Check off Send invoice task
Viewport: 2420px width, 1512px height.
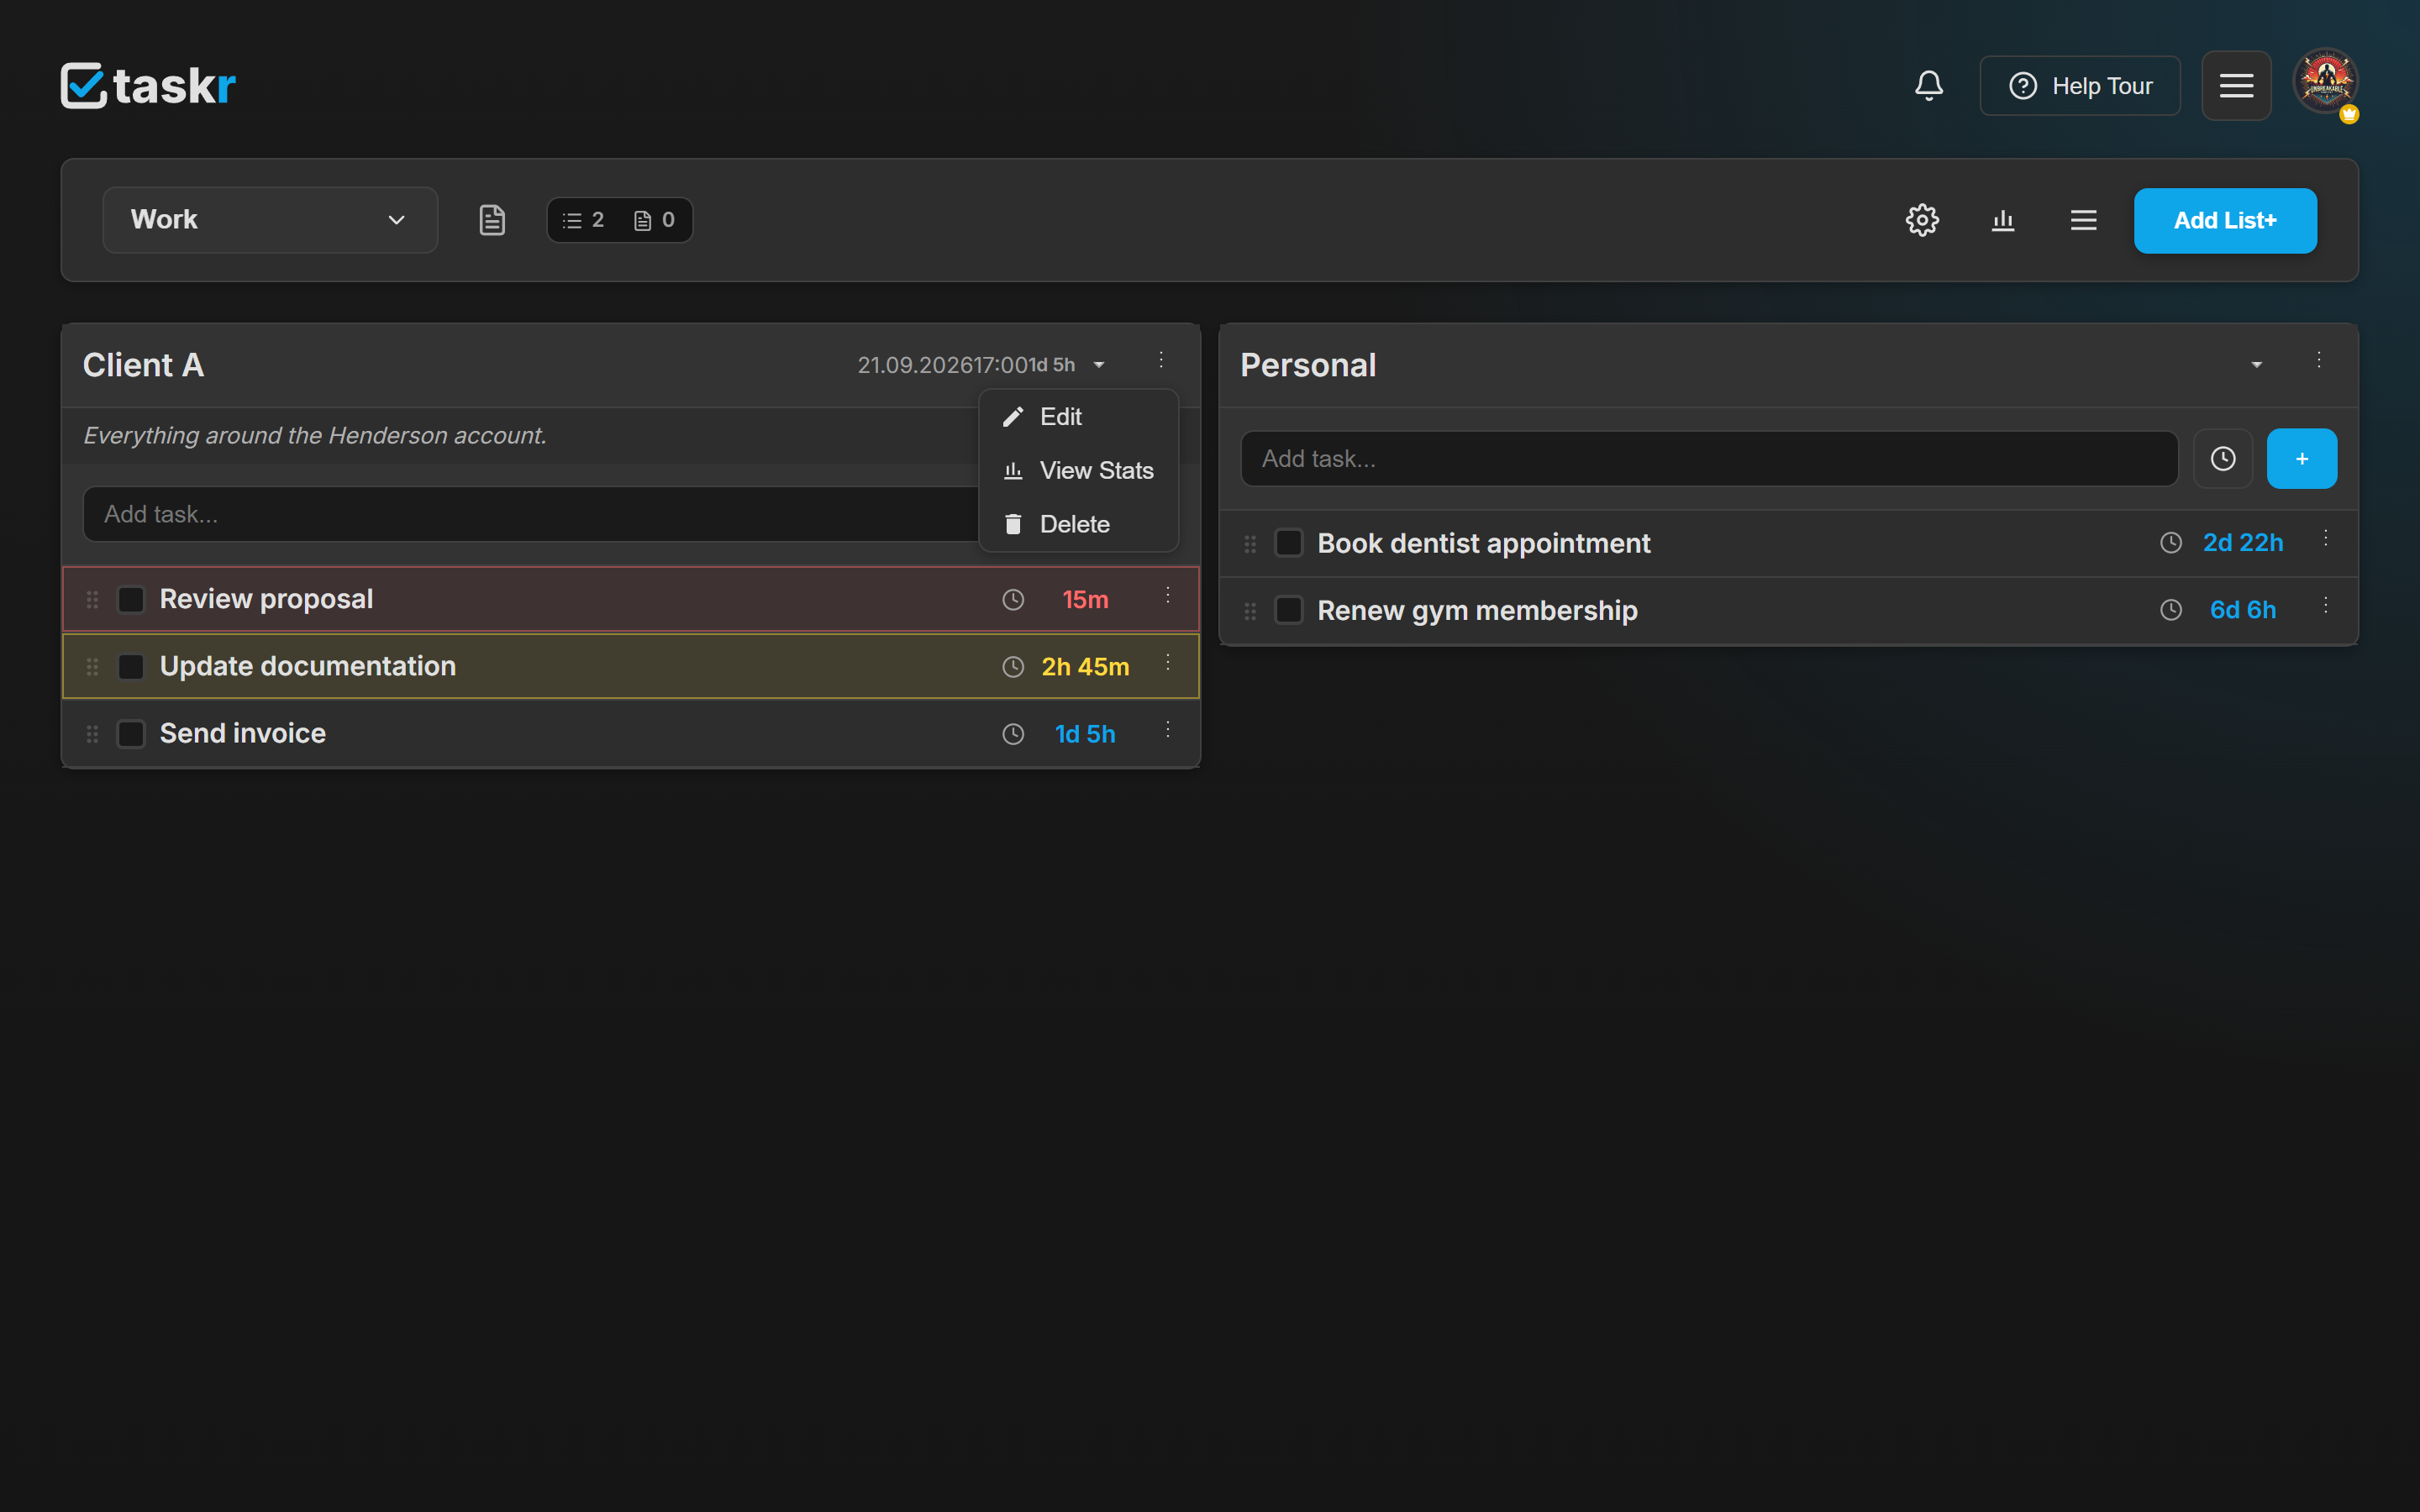click(131, 734)
